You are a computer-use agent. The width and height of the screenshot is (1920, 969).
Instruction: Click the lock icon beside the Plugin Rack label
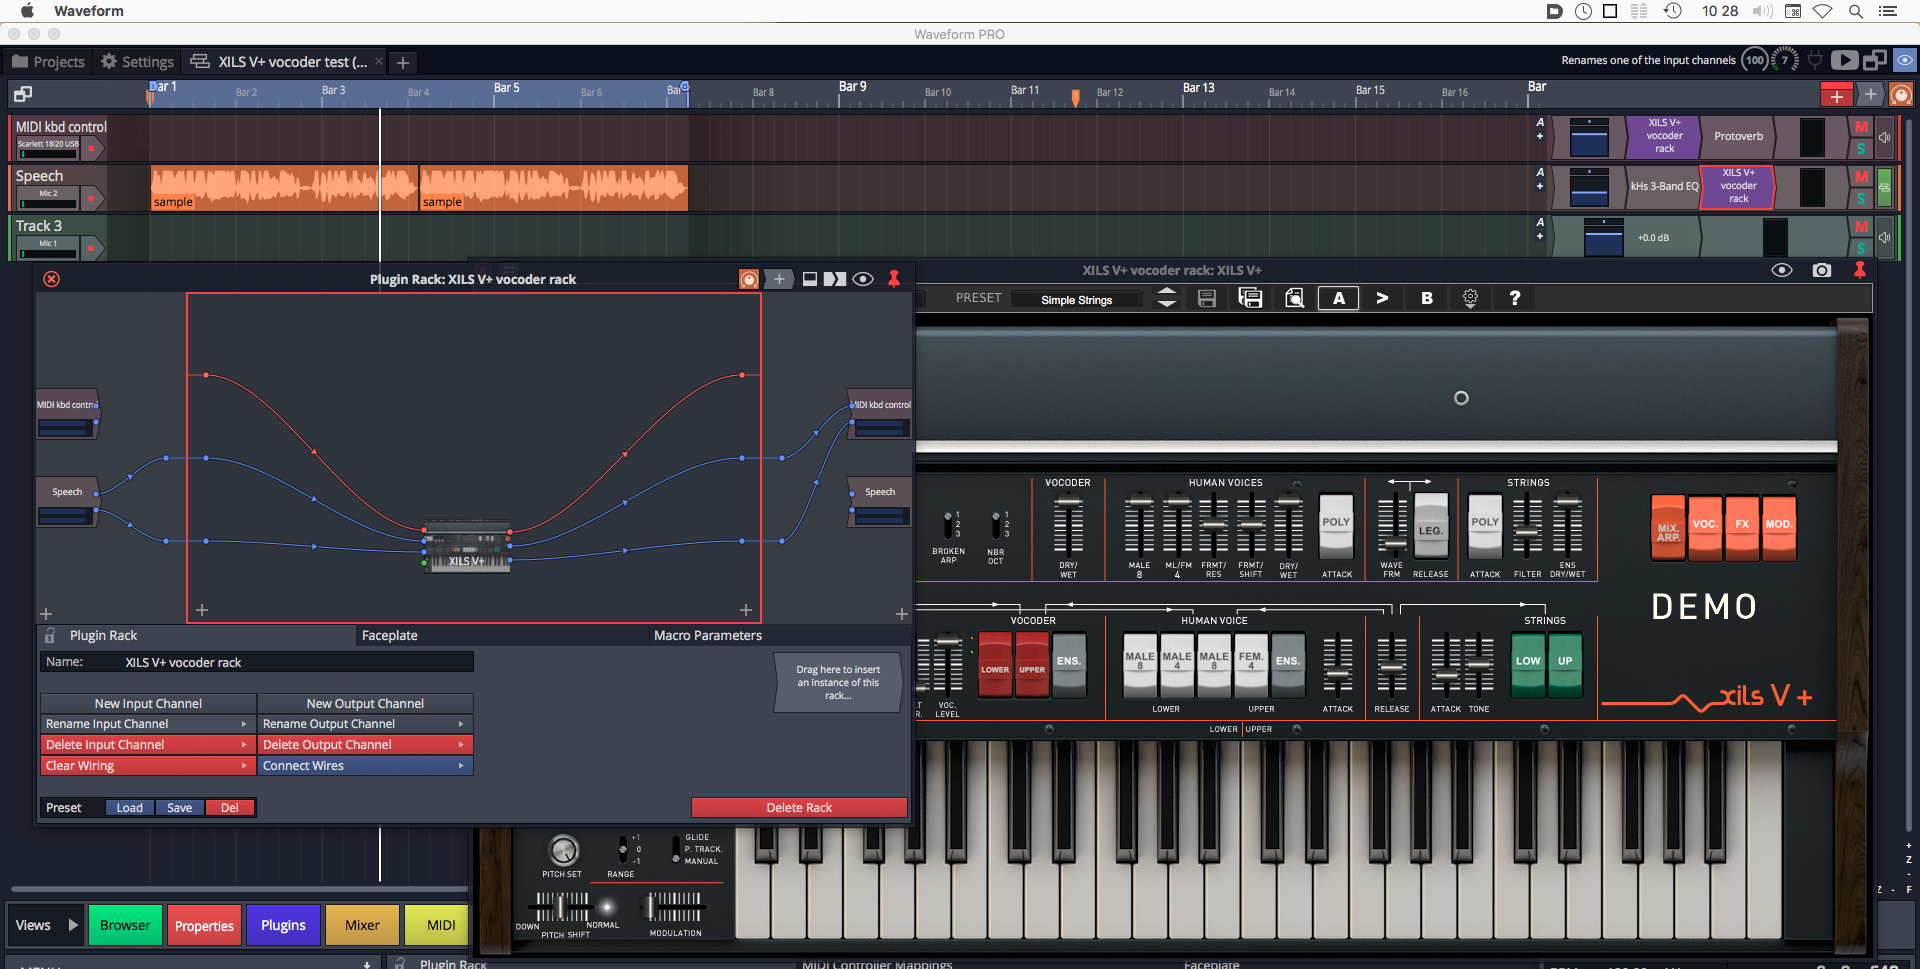click(x=50, y=635)
